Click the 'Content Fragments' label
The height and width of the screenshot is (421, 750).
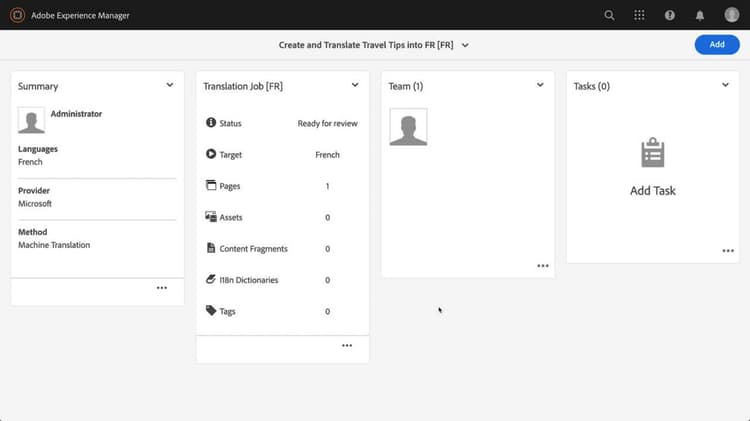tap(254, 249)
